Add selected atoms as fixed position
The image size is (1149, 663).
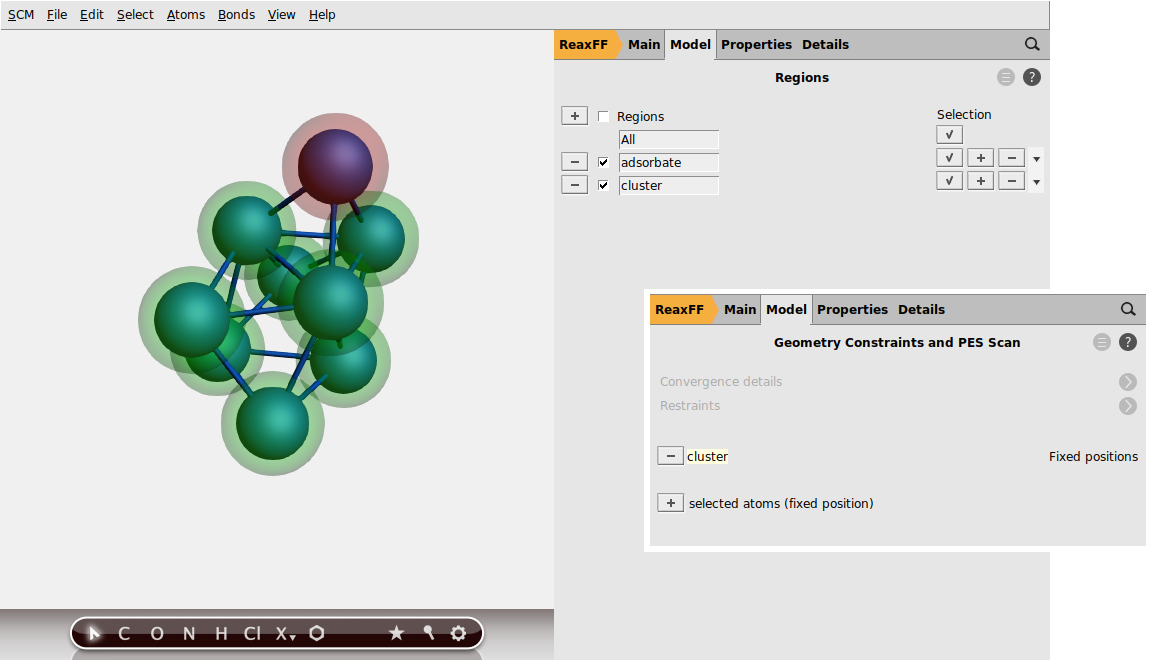pos(670,503)
